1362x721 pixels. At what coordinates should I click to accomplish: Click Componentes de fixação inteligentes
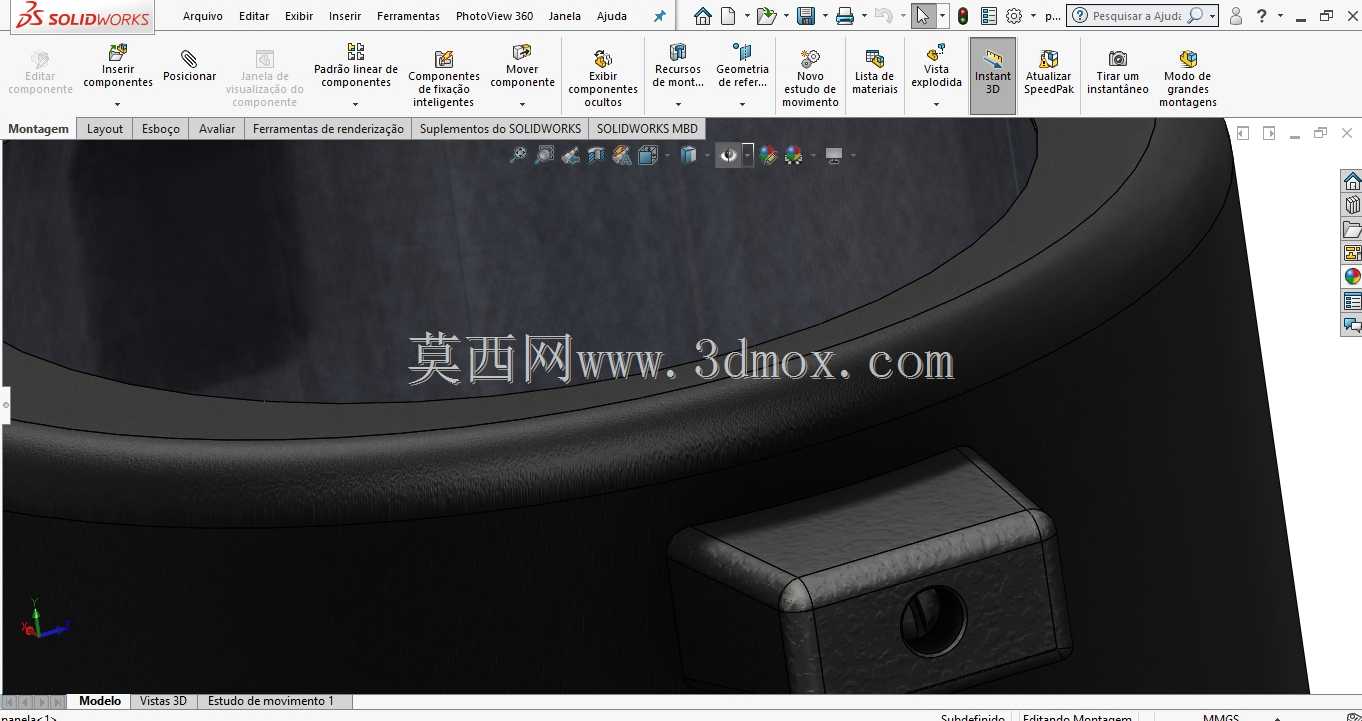tap(444, 79)
